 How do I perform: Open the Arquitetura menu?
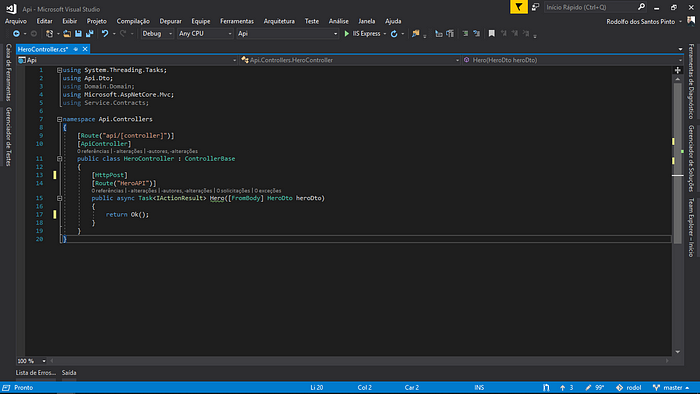279,21
